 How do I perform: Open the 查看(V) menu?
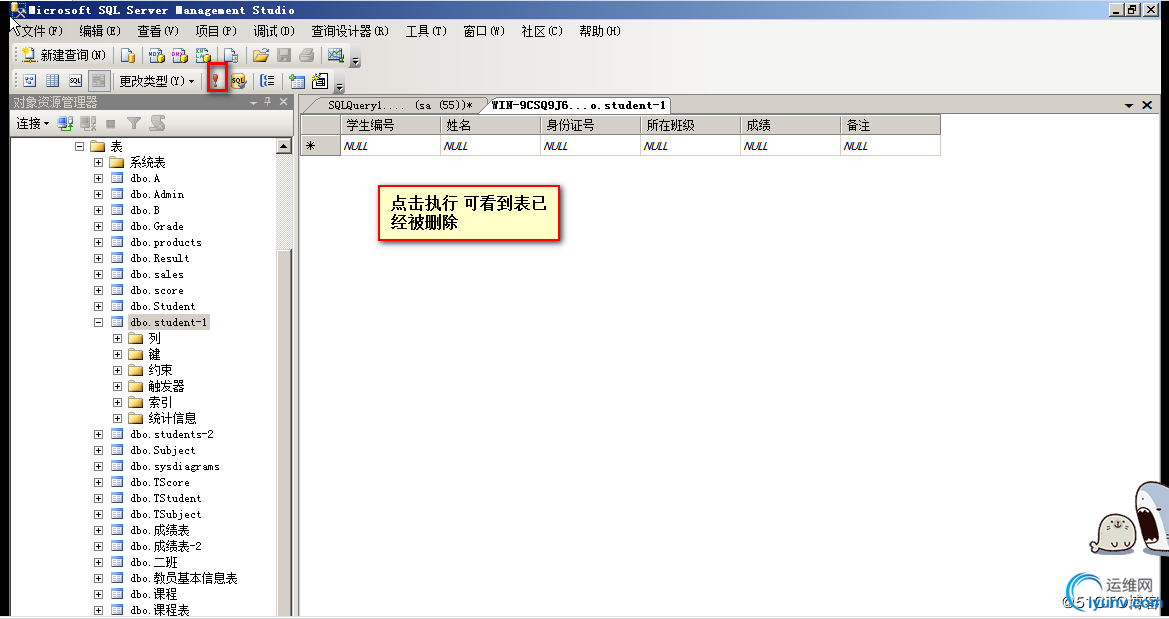point(158,31)
